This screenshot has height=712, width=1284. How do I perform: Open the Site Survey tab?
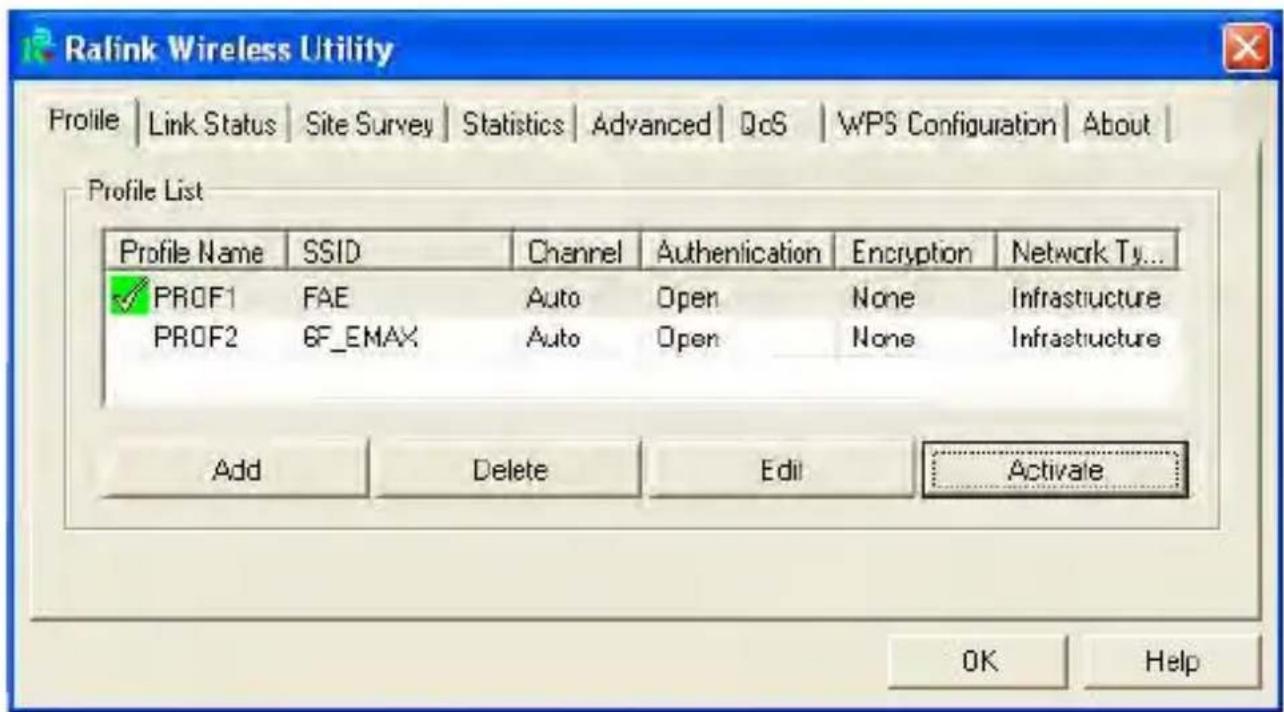point(370,125)
